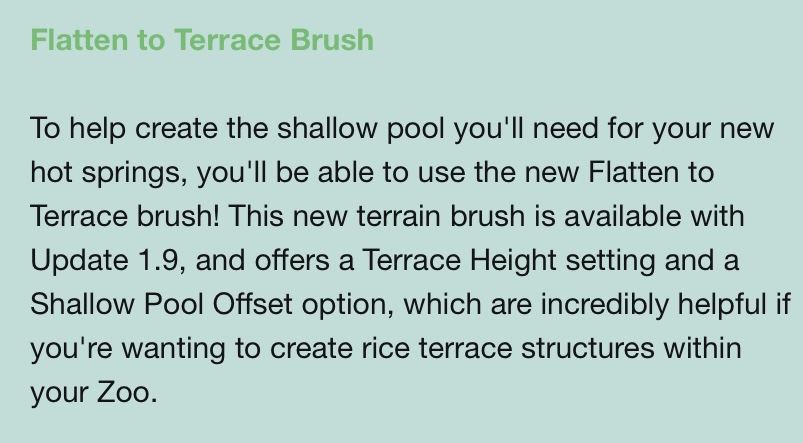803x443 pixels.
Task: Click the word 'Brush' in the heading
Action: point(332,39)
